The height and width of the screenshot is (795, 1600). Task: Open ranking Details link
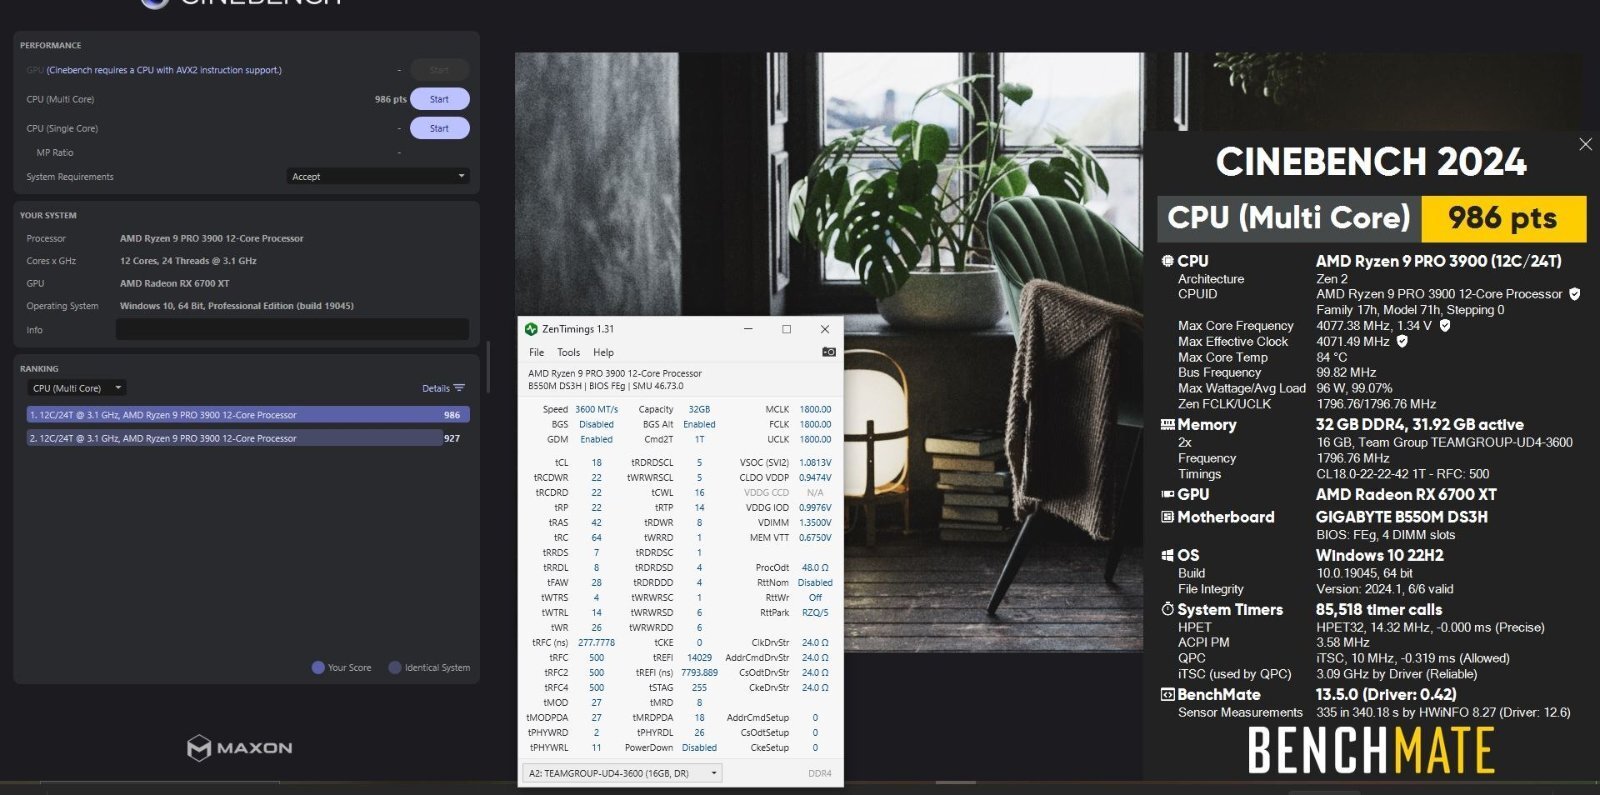click(435, 388)
